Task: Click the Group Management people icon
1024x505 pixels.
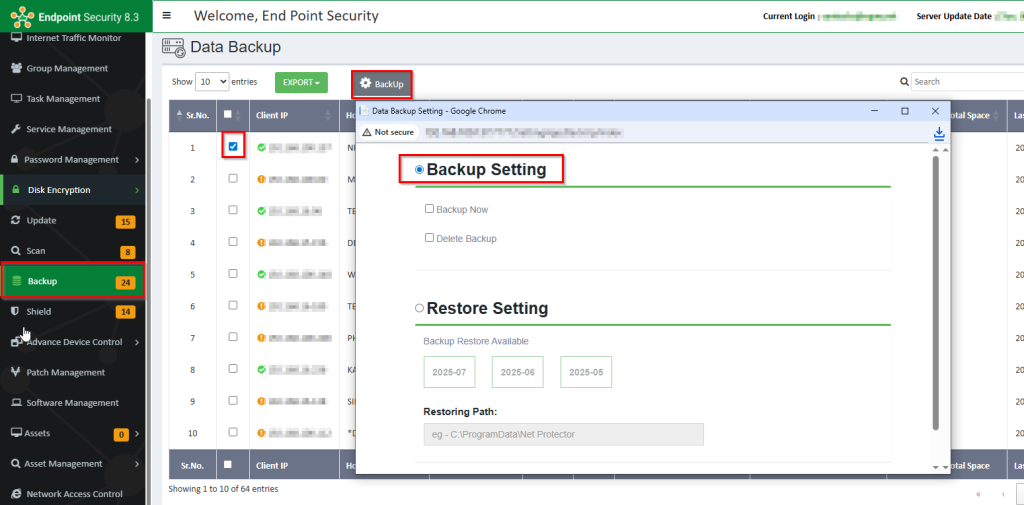Action: tap(17, 69)
